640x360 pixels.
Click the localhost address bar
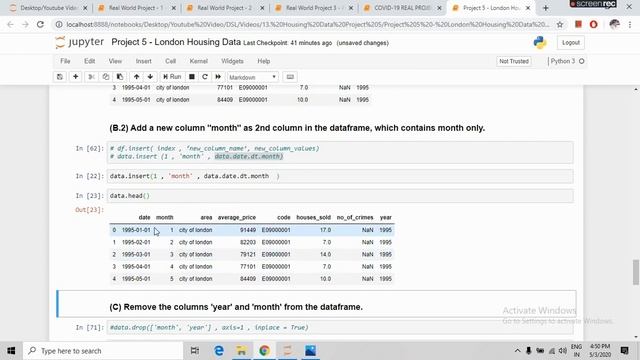pos(308,24)
